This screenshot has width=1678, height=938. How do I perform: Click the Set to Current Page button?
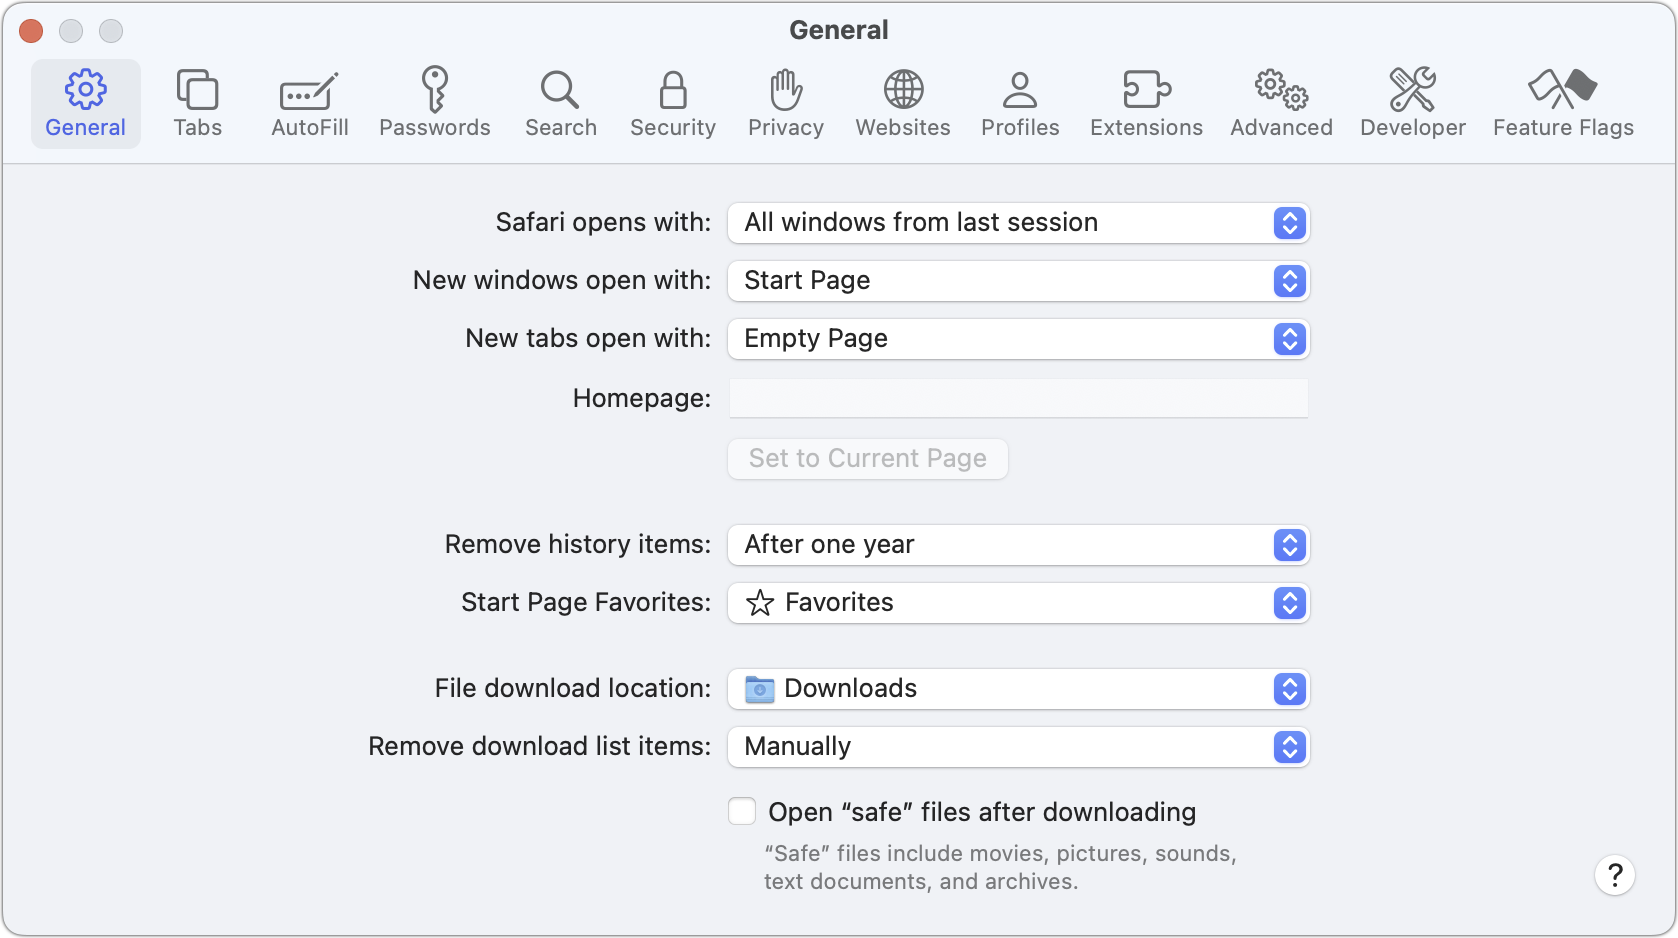[x=866, y=458]
